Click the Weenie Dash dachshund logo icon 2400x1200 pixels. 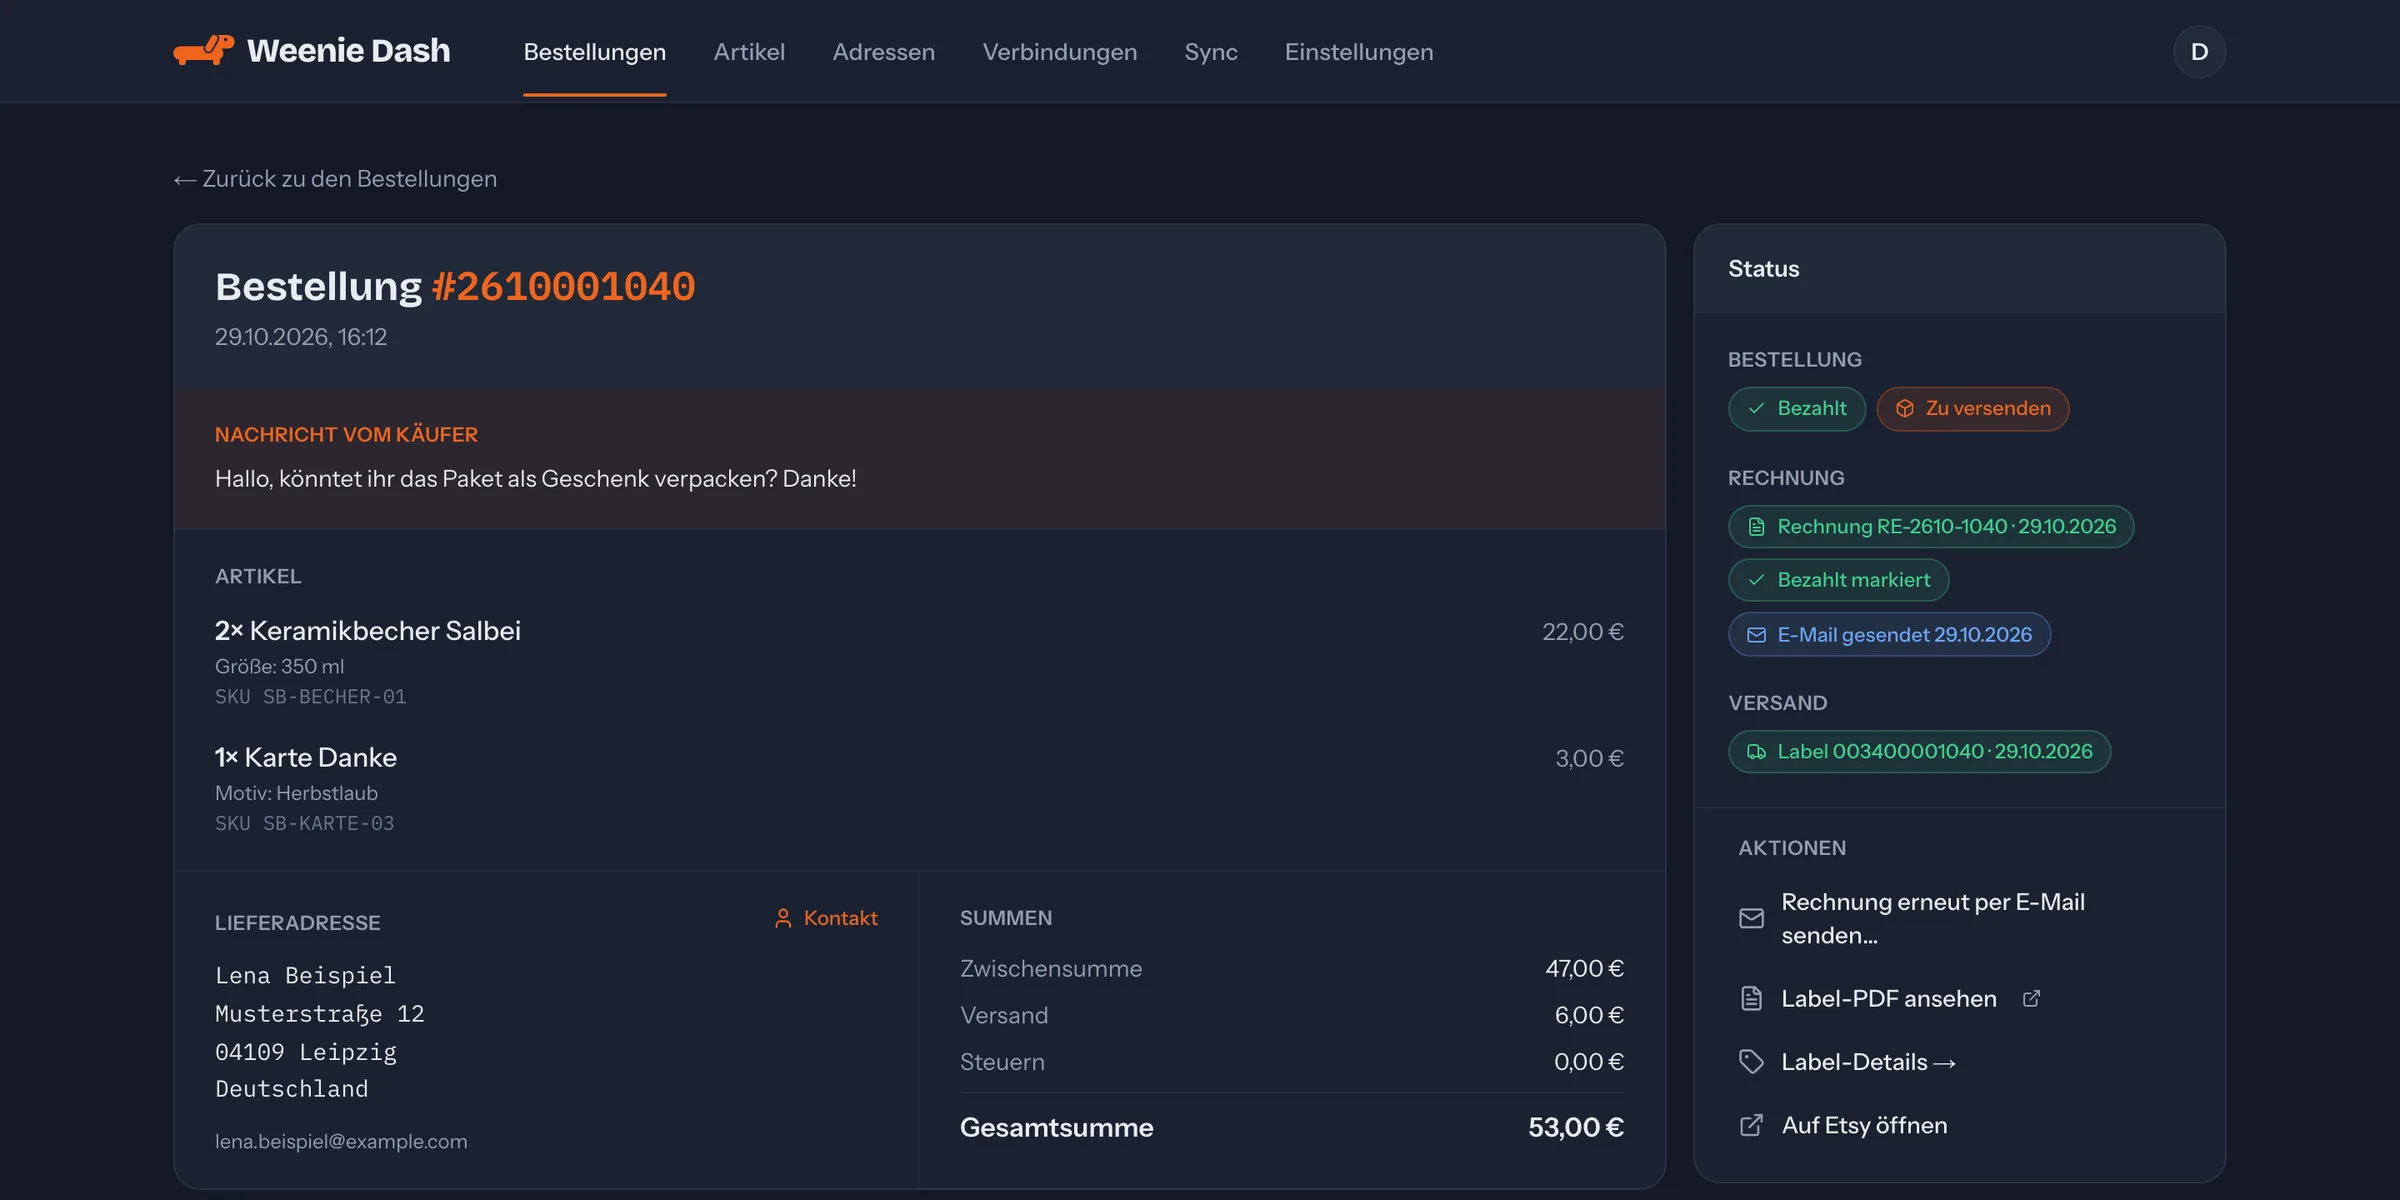tap(204, 50)
